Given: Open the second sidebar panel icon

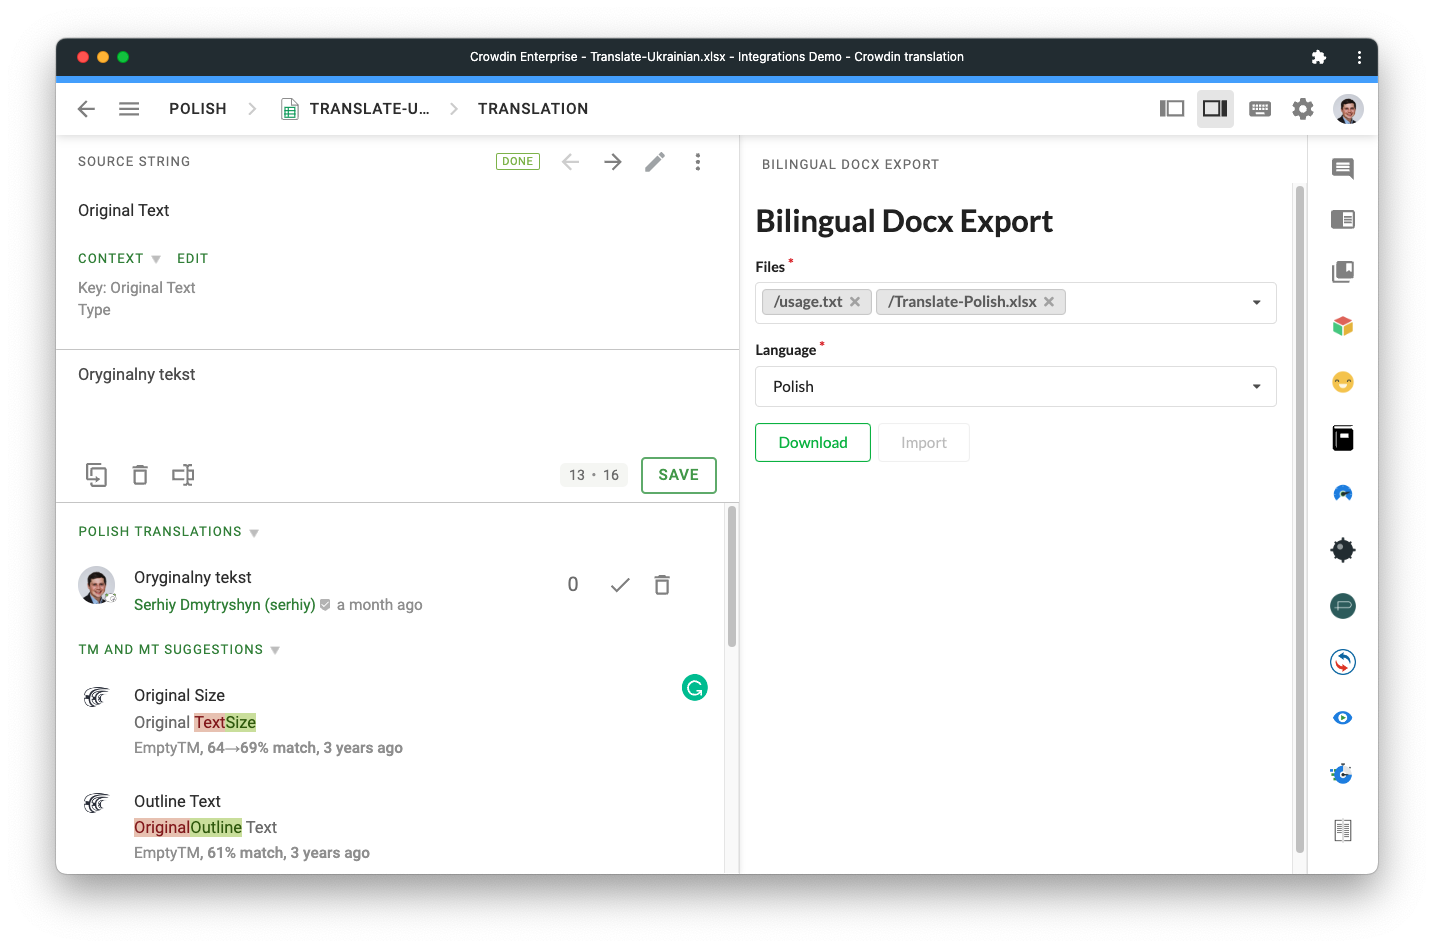Looking at the screenshot, I should click(1343, 219).
